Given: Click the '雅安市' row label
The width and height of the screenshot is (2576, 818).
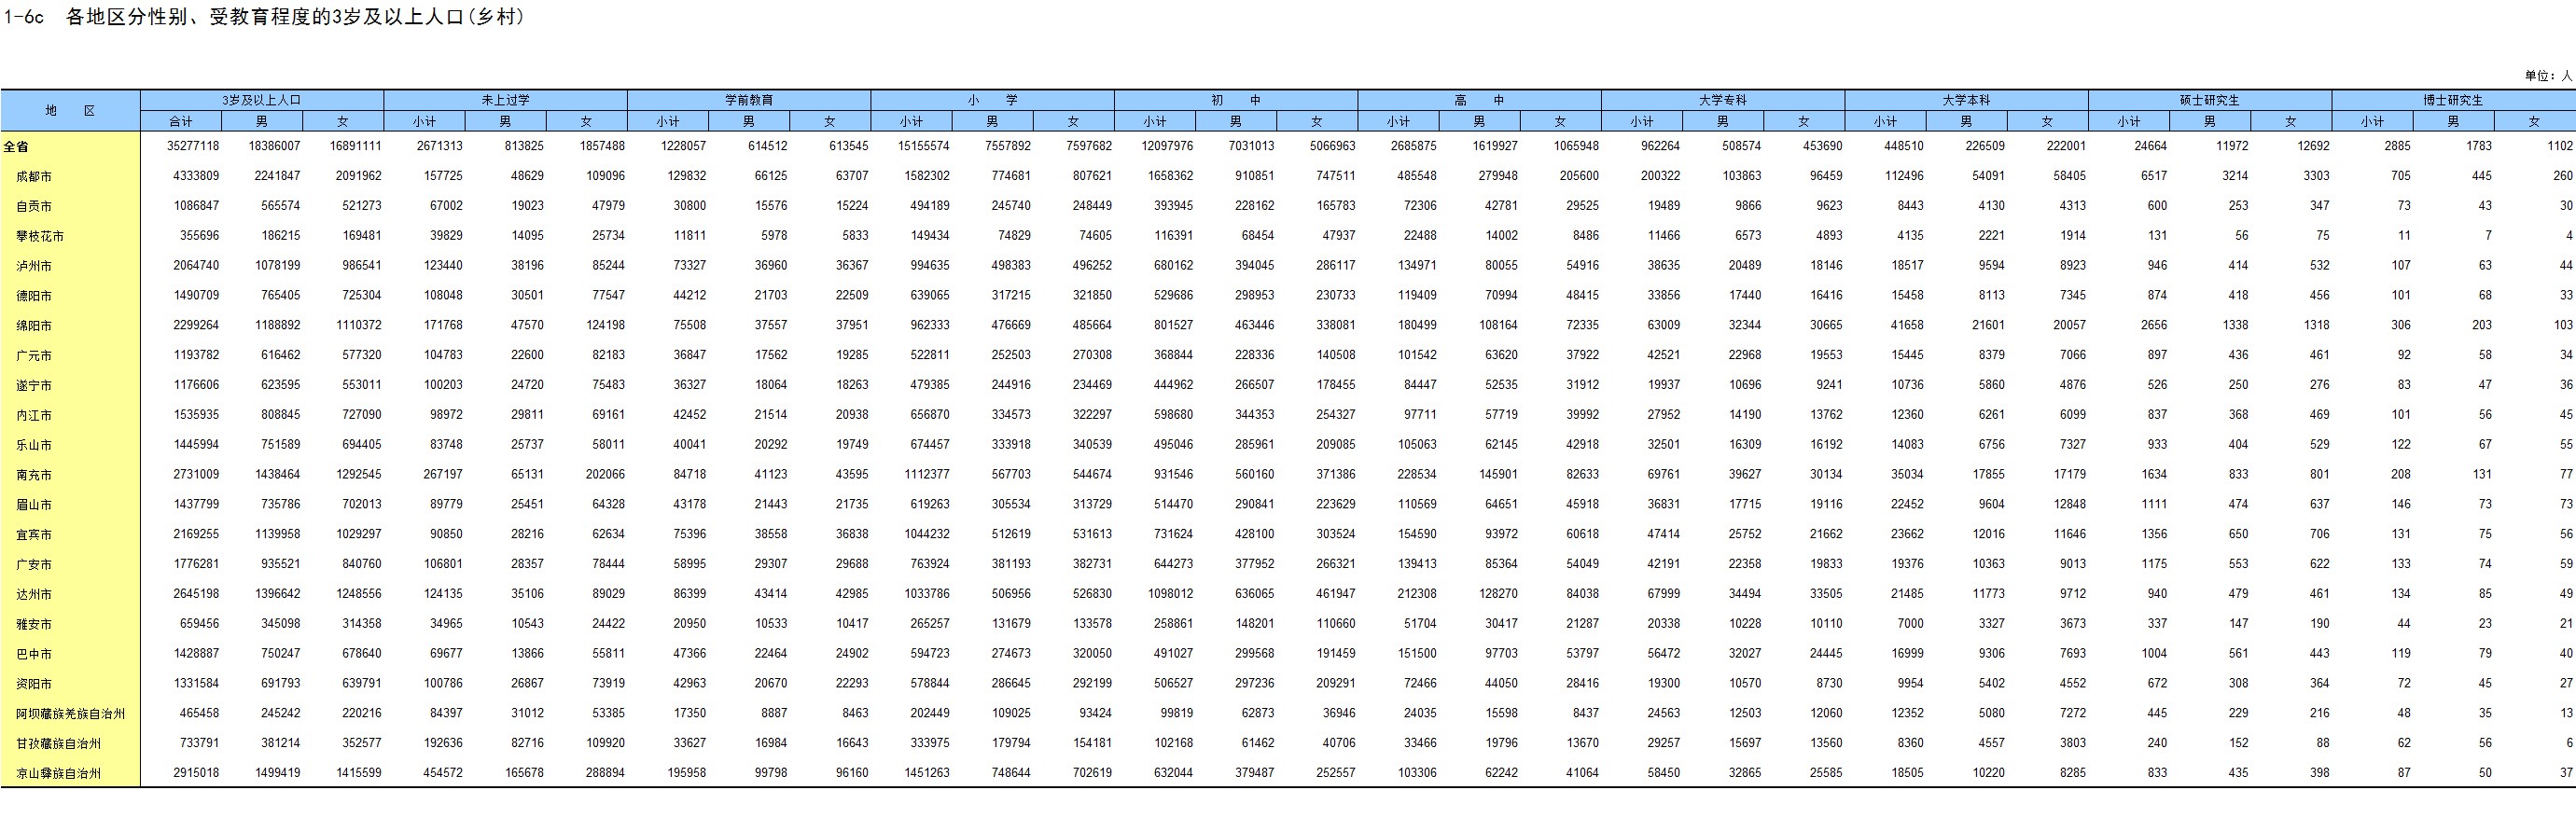Looking at the screenshot, I should 34,624.
